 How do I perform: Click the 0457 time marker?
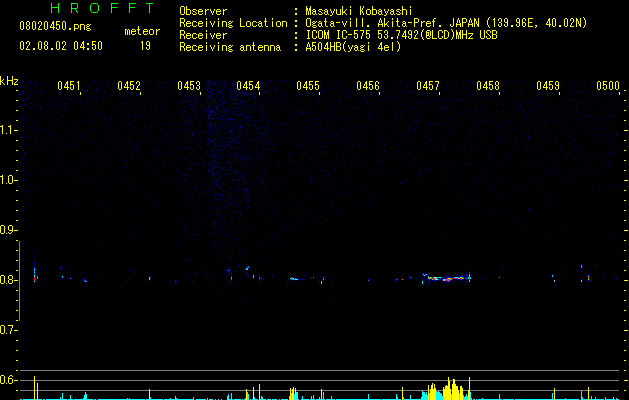point(428,86)
